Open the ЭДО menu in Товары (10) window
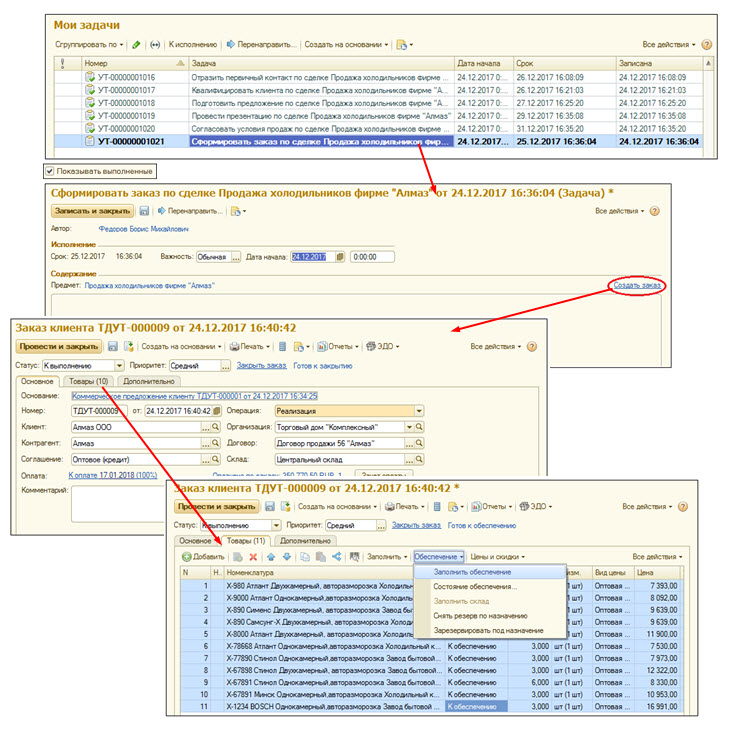The width and height of the screenshot is (742, 729). tap(383, 346)
